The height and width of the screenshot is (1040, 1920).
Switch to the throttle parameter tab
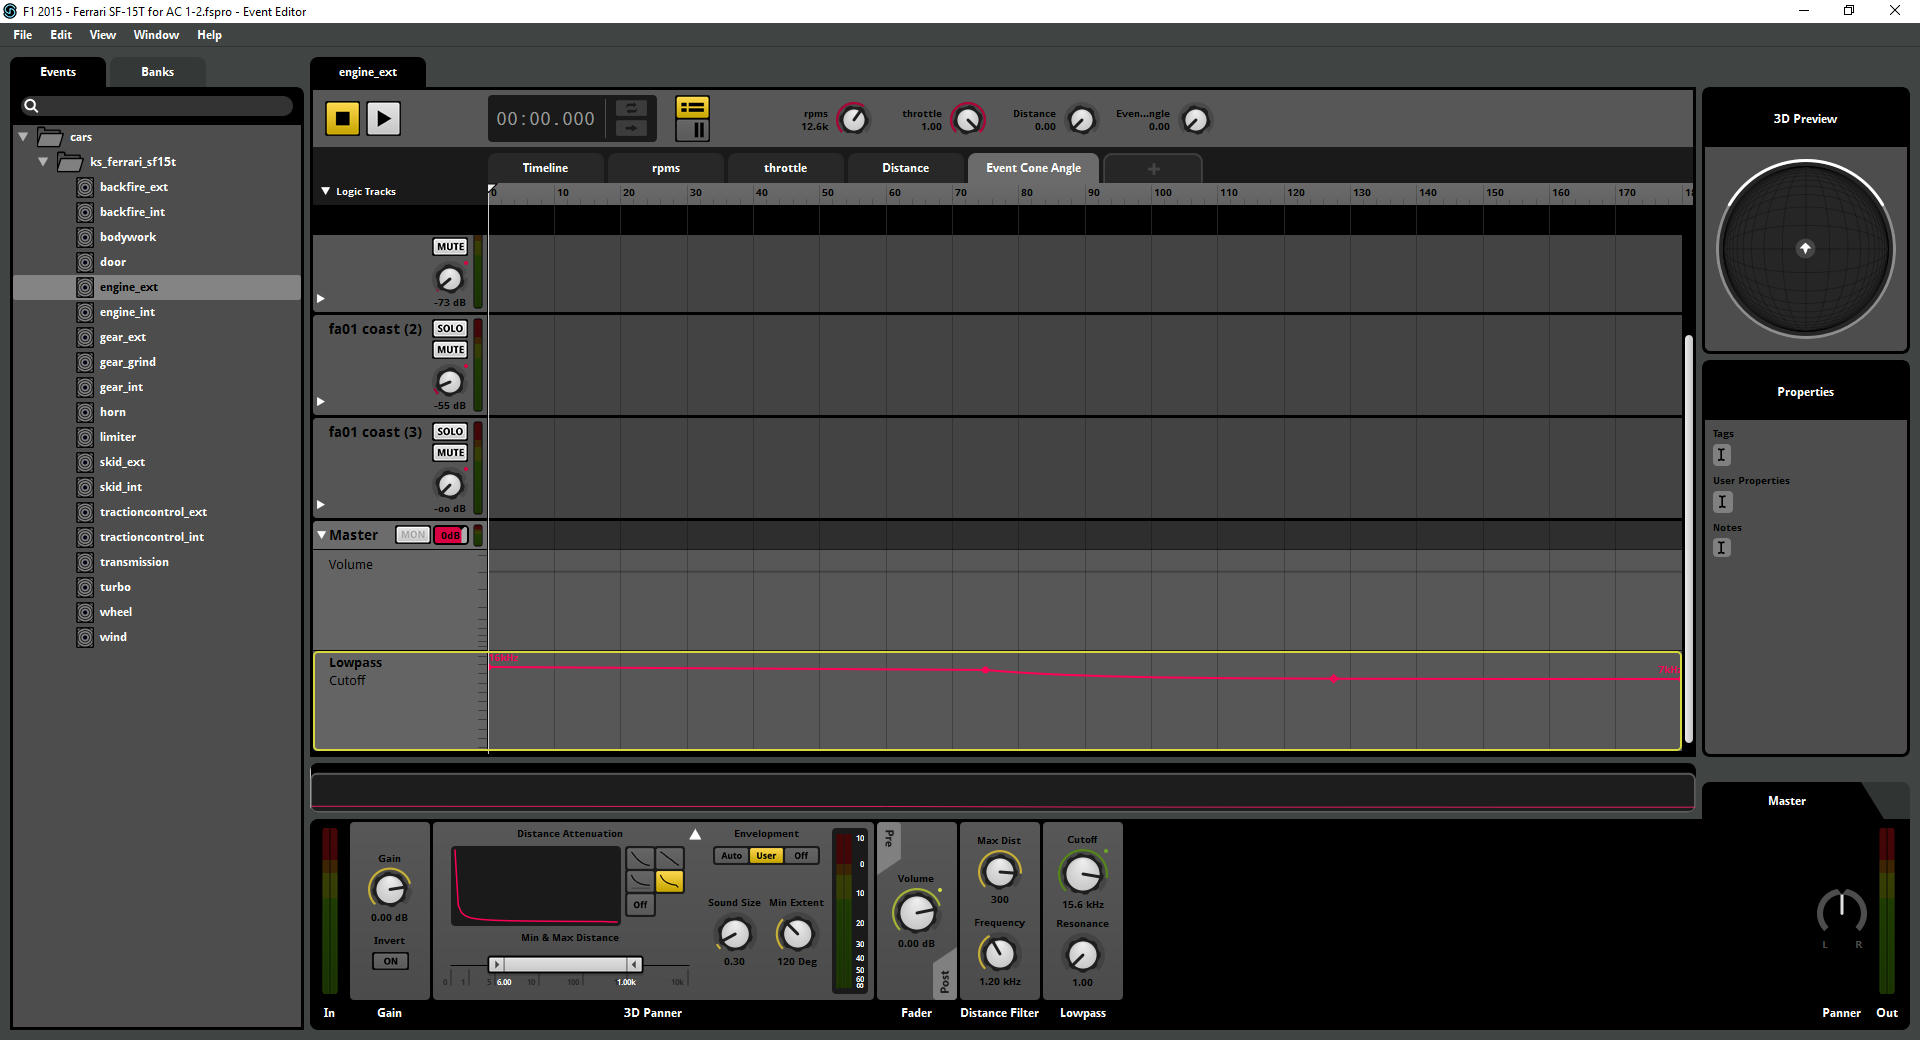tap(786, 168)
